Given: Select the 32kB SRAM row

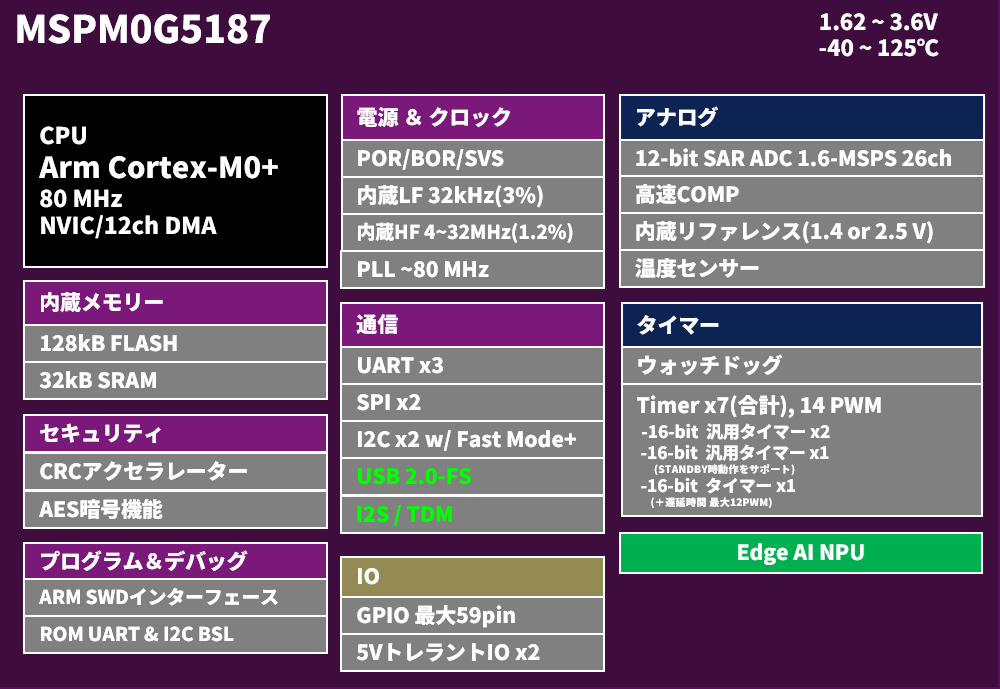Looking at the screenshot, I should 175,380.
